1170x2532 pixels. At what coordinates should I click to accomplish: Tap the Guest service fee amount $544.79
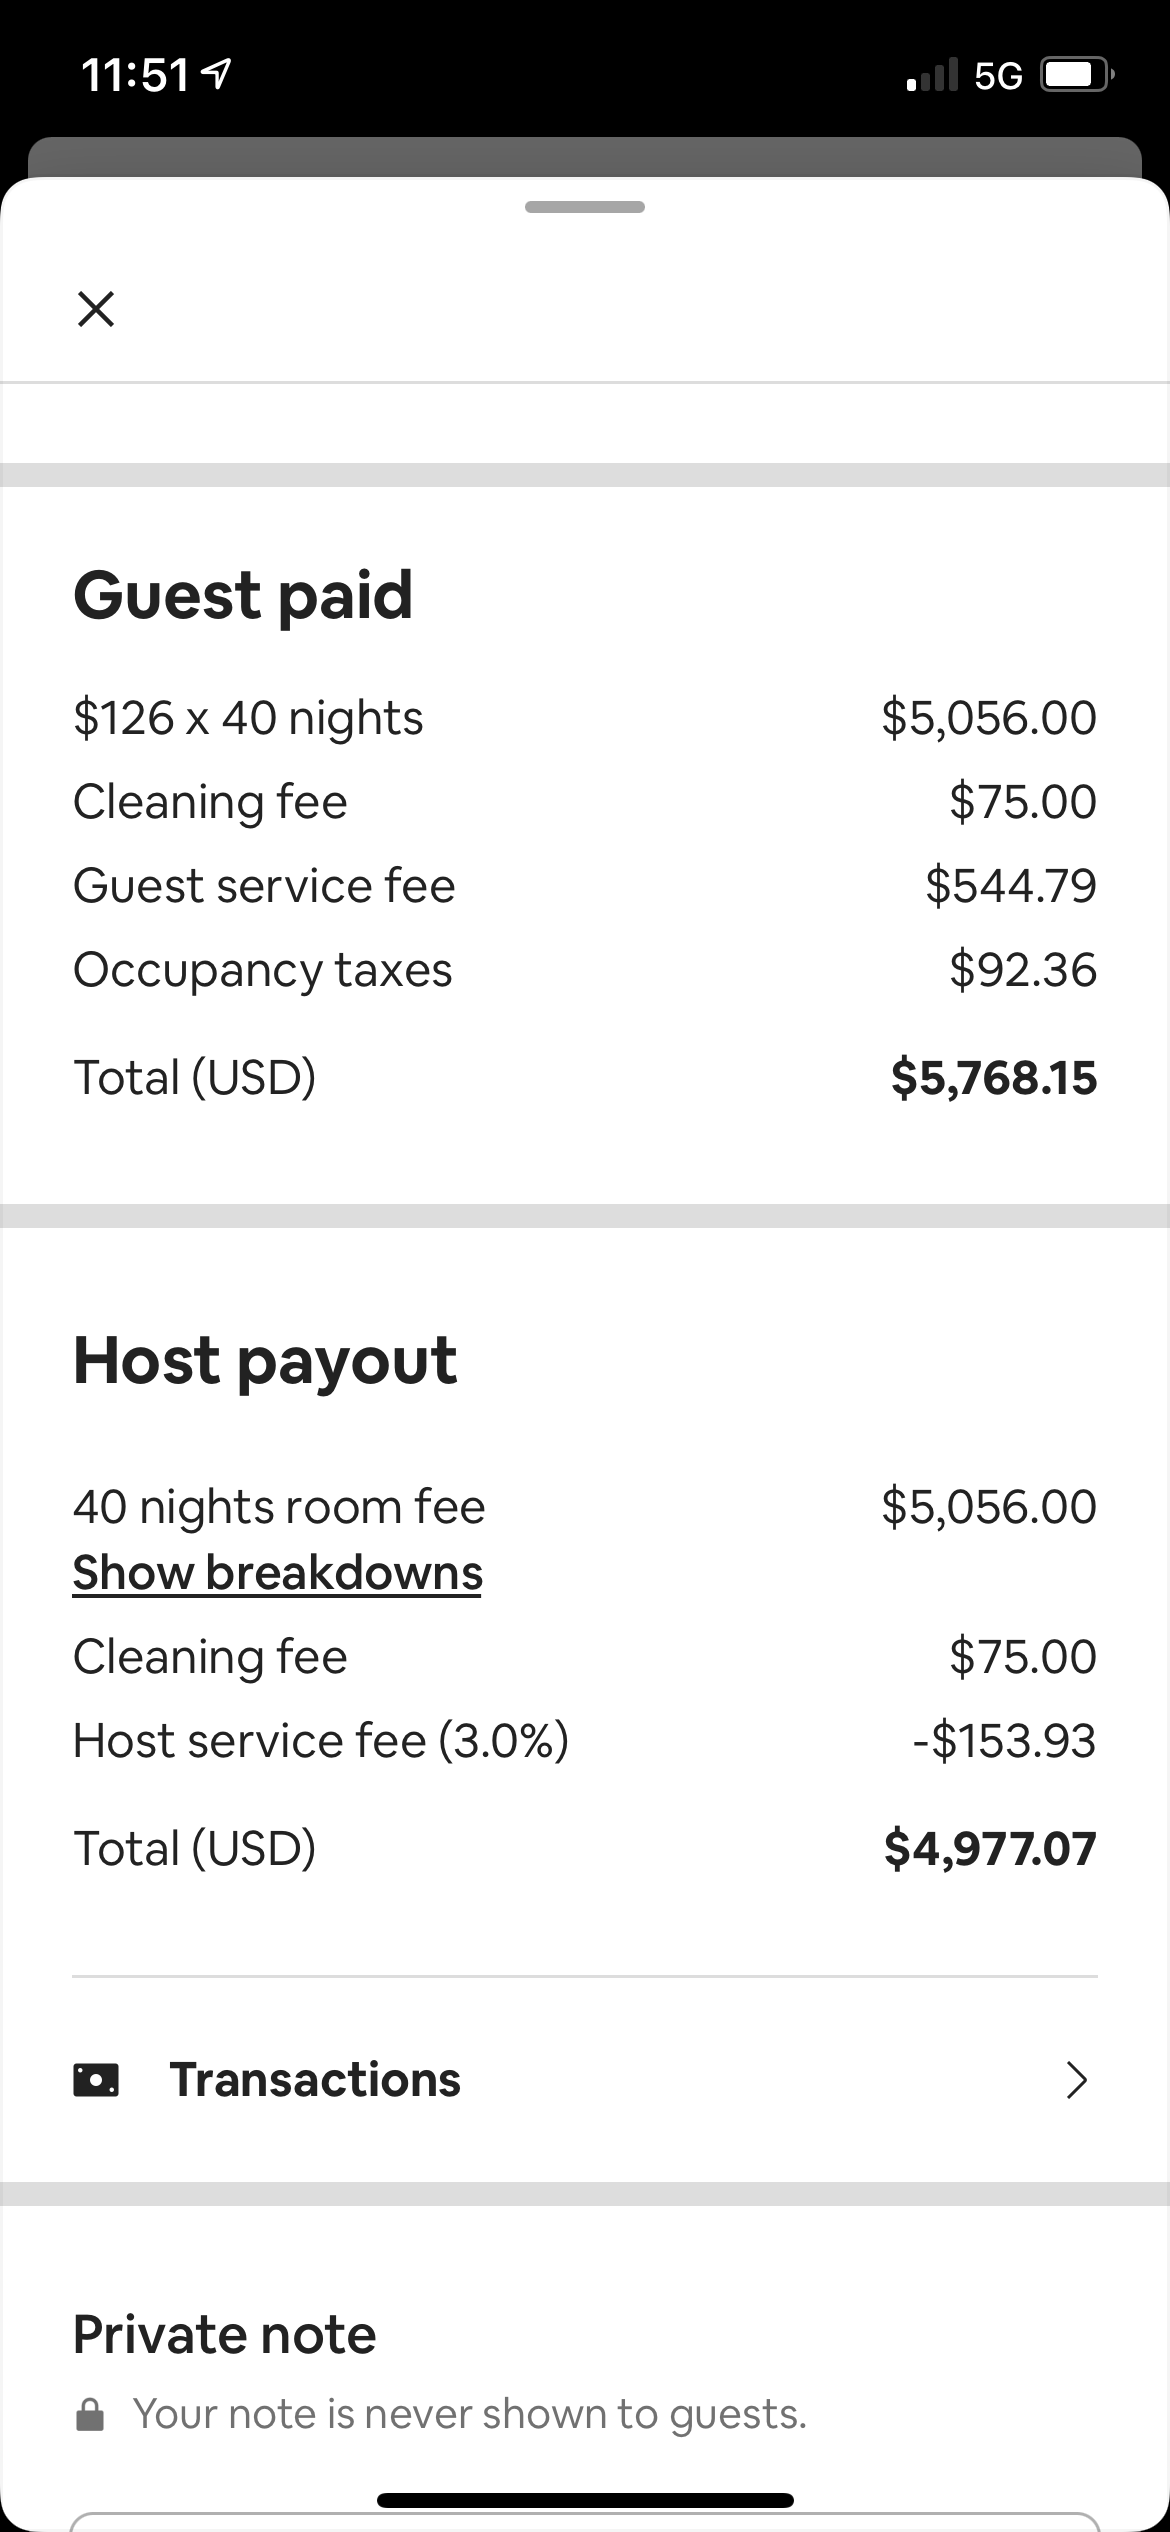[x=1011, y=886]
